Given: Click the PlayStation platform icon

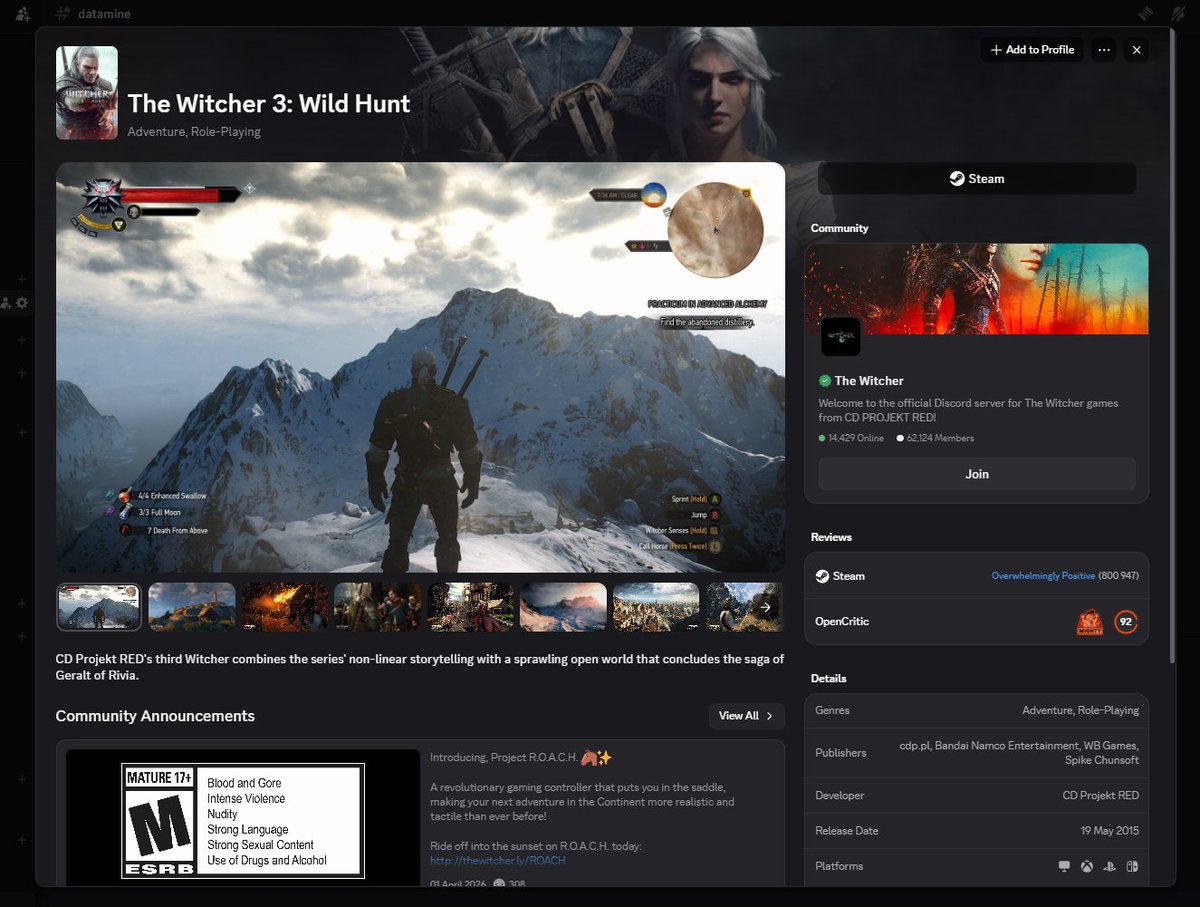Looking at the screenshot, I should [1111, 866].
